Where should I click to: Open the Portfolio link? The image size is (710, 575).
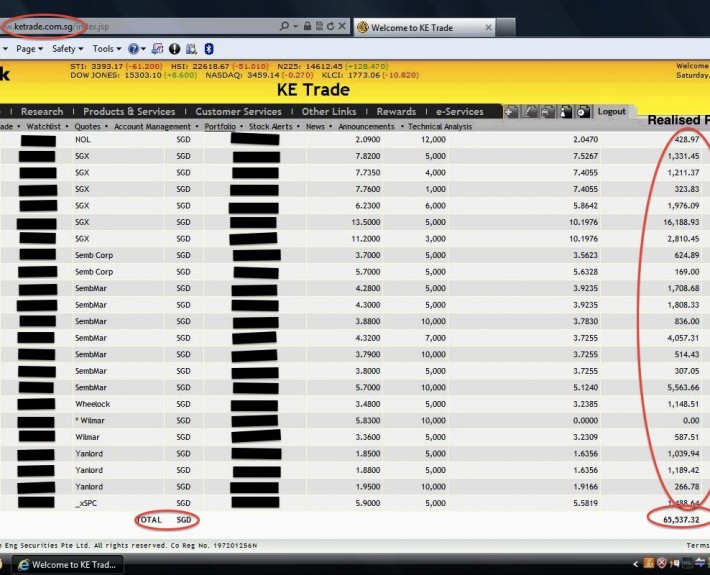(x=220, y=127)
